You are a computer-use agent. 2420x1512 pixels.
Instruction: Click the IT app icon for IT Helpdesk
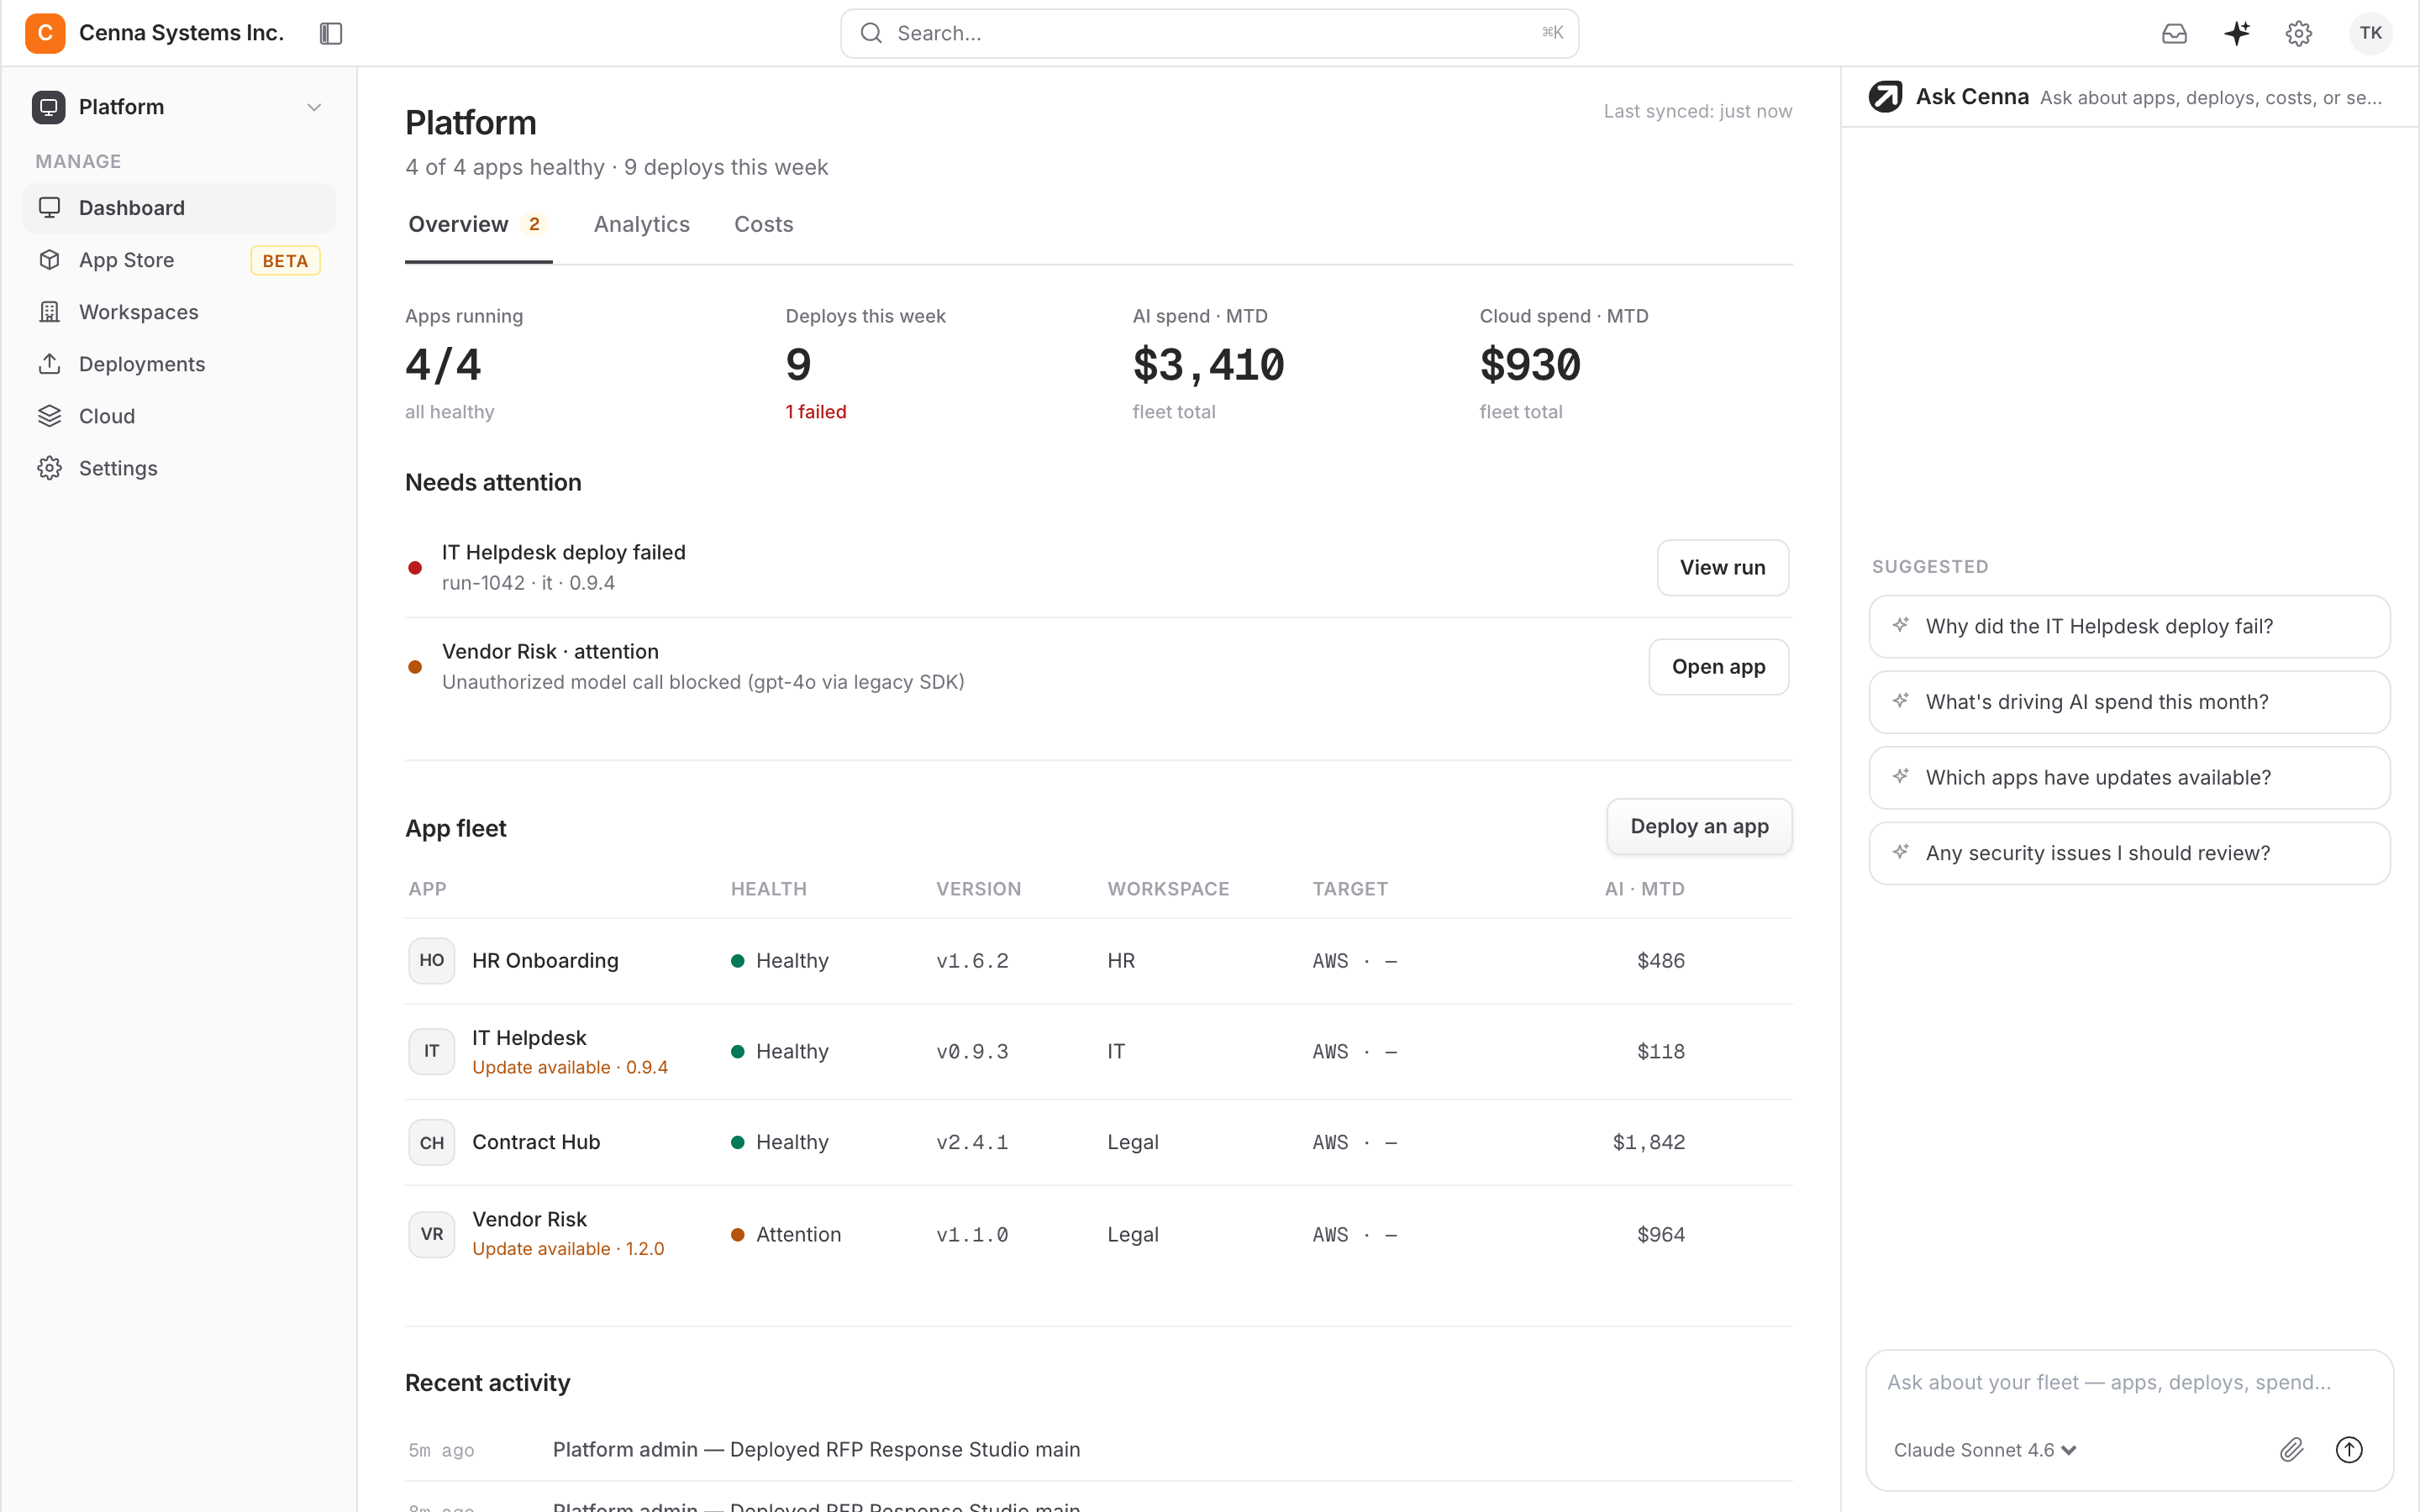click(x=431, y=1052)
